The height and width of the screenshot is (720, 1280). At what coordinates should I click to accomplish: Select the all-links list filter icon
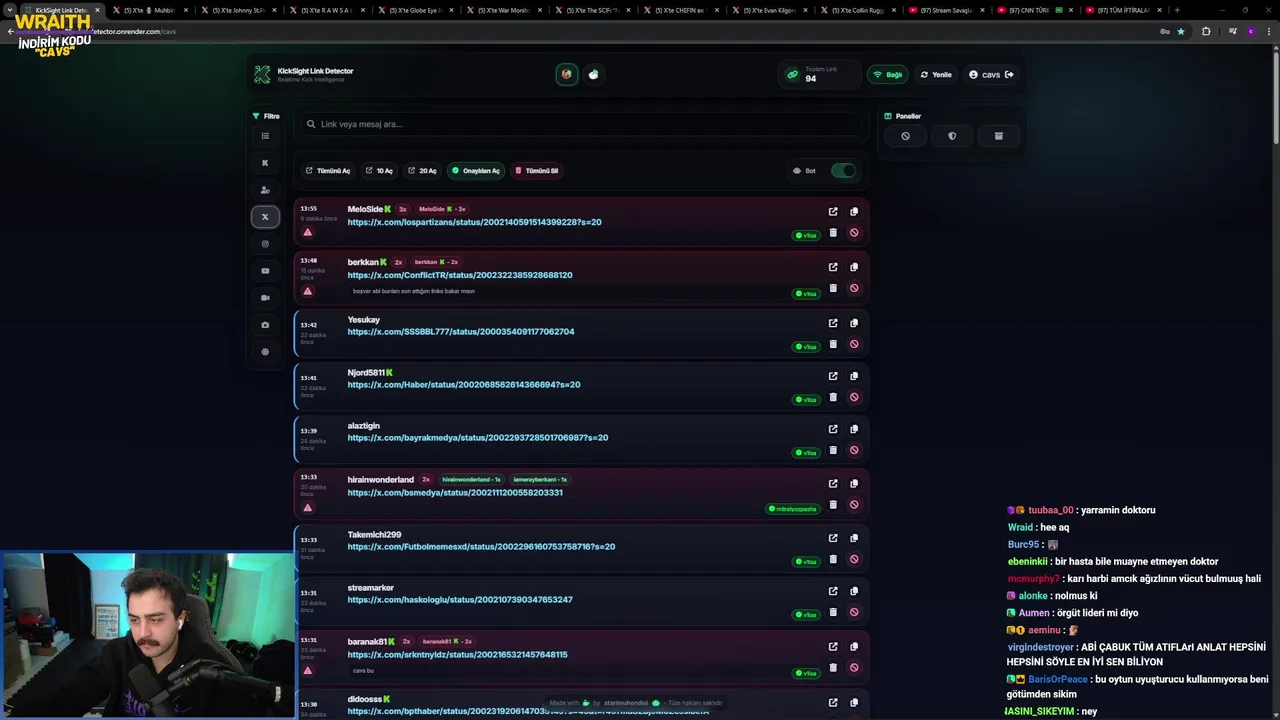265,136
